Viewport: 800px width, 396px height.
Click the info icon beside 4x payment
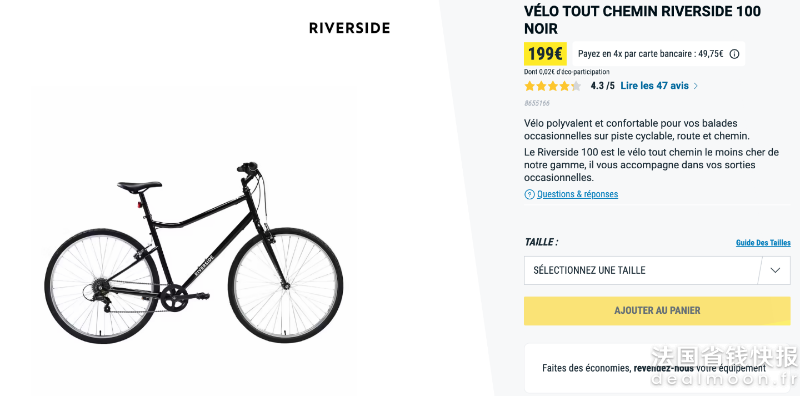pos(734,54)
